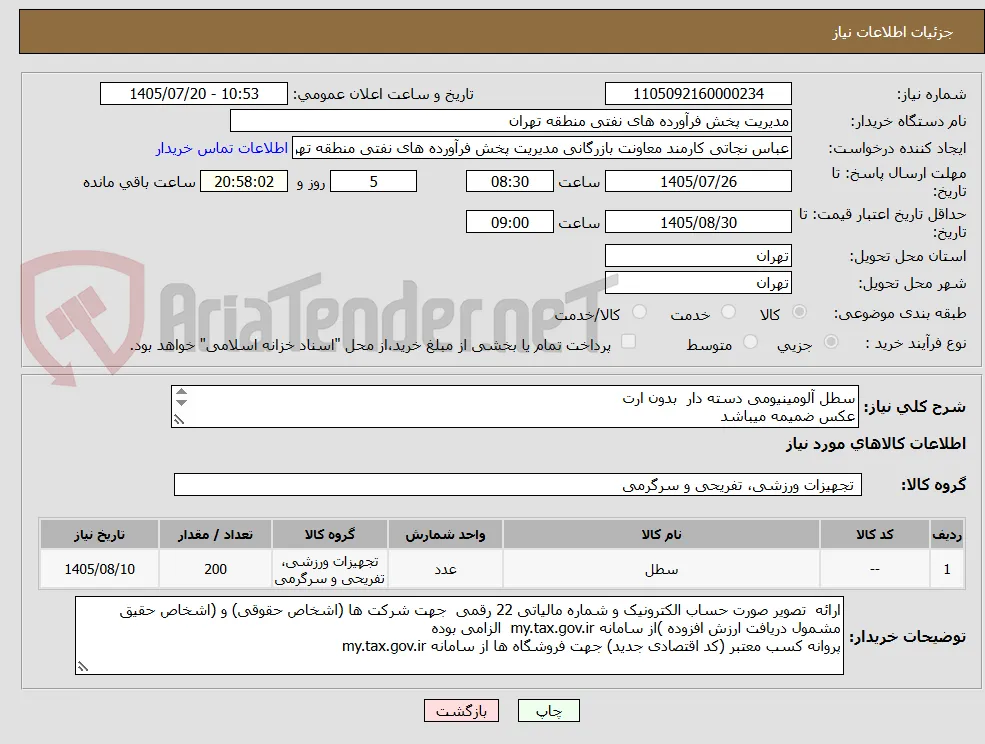Viewport: 985px width, 744px height.
Task: Select the خدمت radio button
Action: (x=728, y=312)
